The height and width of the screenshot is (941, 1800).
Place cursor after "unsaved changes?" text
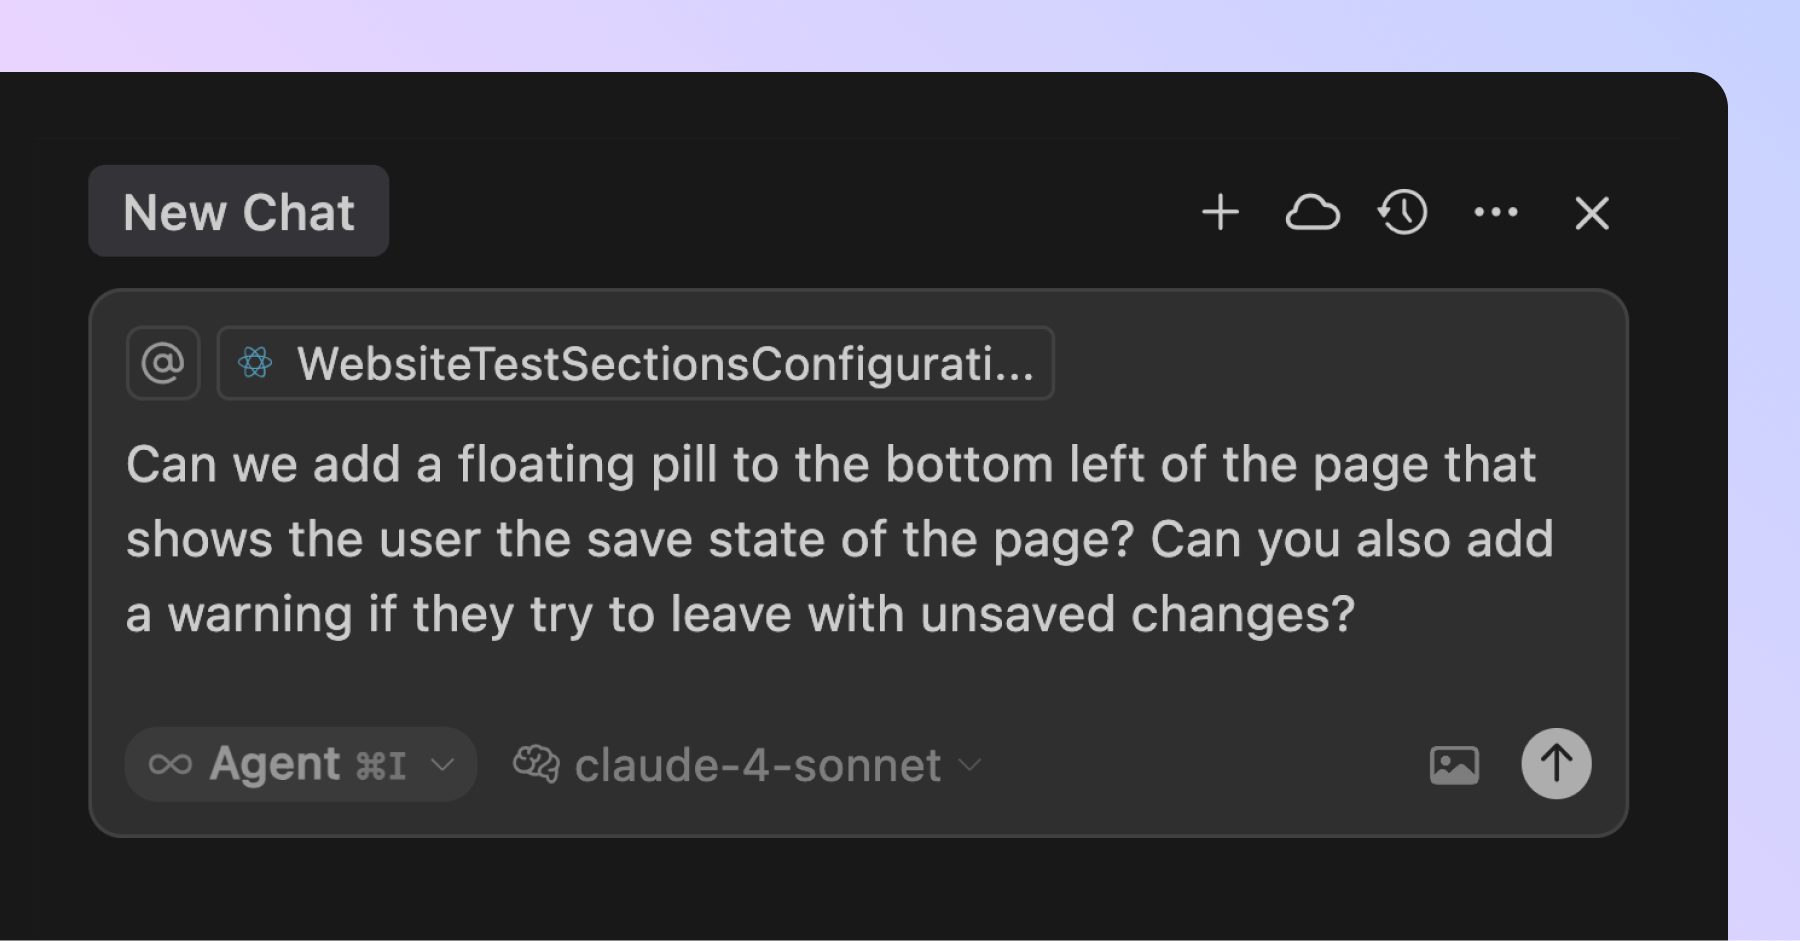[x=1358, y=615]
